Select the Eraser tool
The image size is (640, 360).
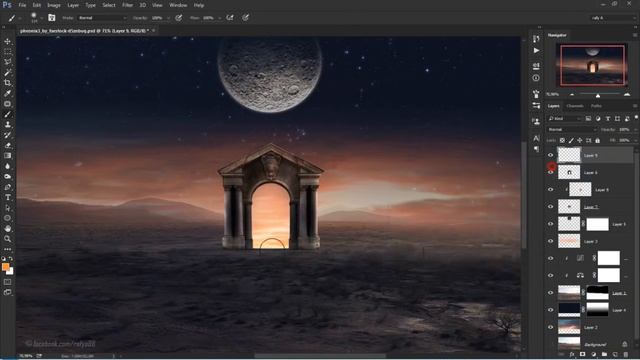click(x=7, y=145)
